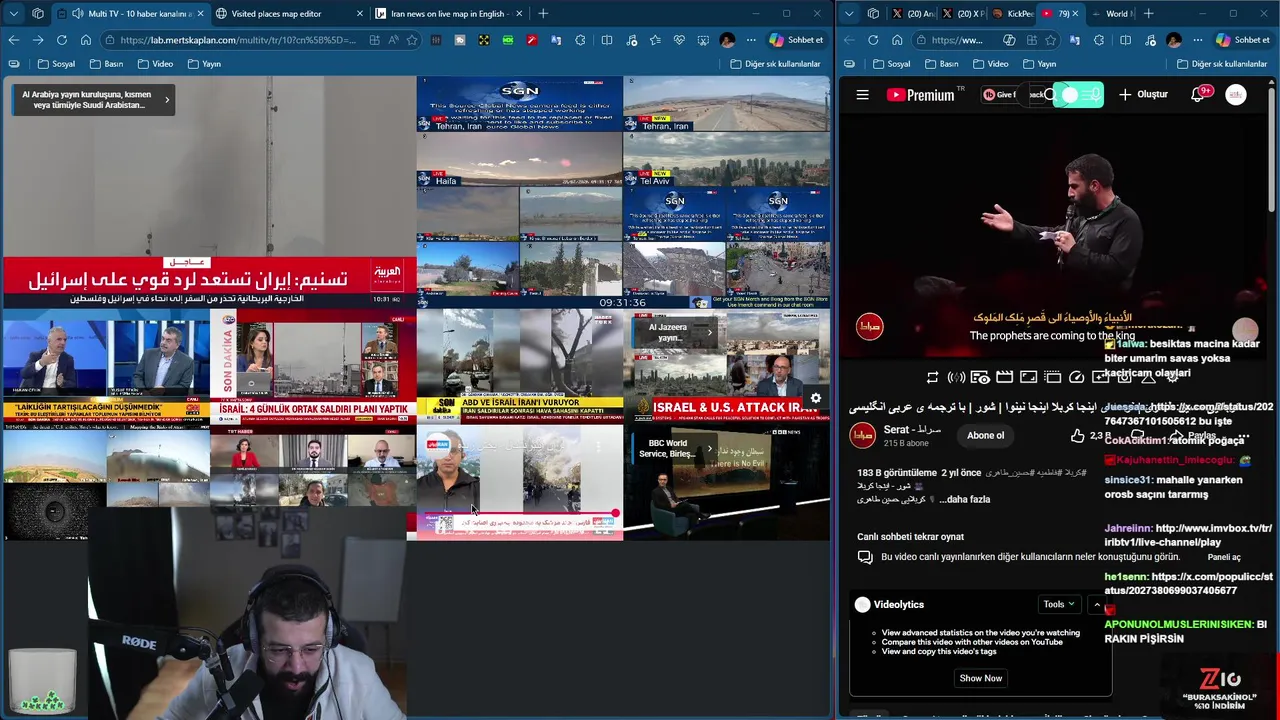Select the Haifa live camera feed
The width and height of the screenshot is (1280, 720).
(519, 159)
